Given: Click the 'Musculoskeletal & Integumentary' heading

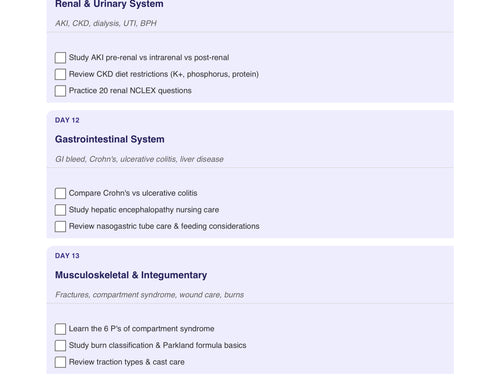Looking at the screenshot, I should (131, 275).
